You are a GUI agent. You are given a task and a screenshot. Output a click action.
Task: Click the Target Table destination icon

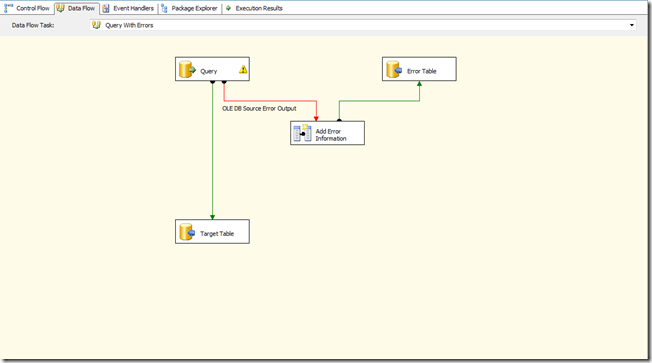click(x=187, y=232)
